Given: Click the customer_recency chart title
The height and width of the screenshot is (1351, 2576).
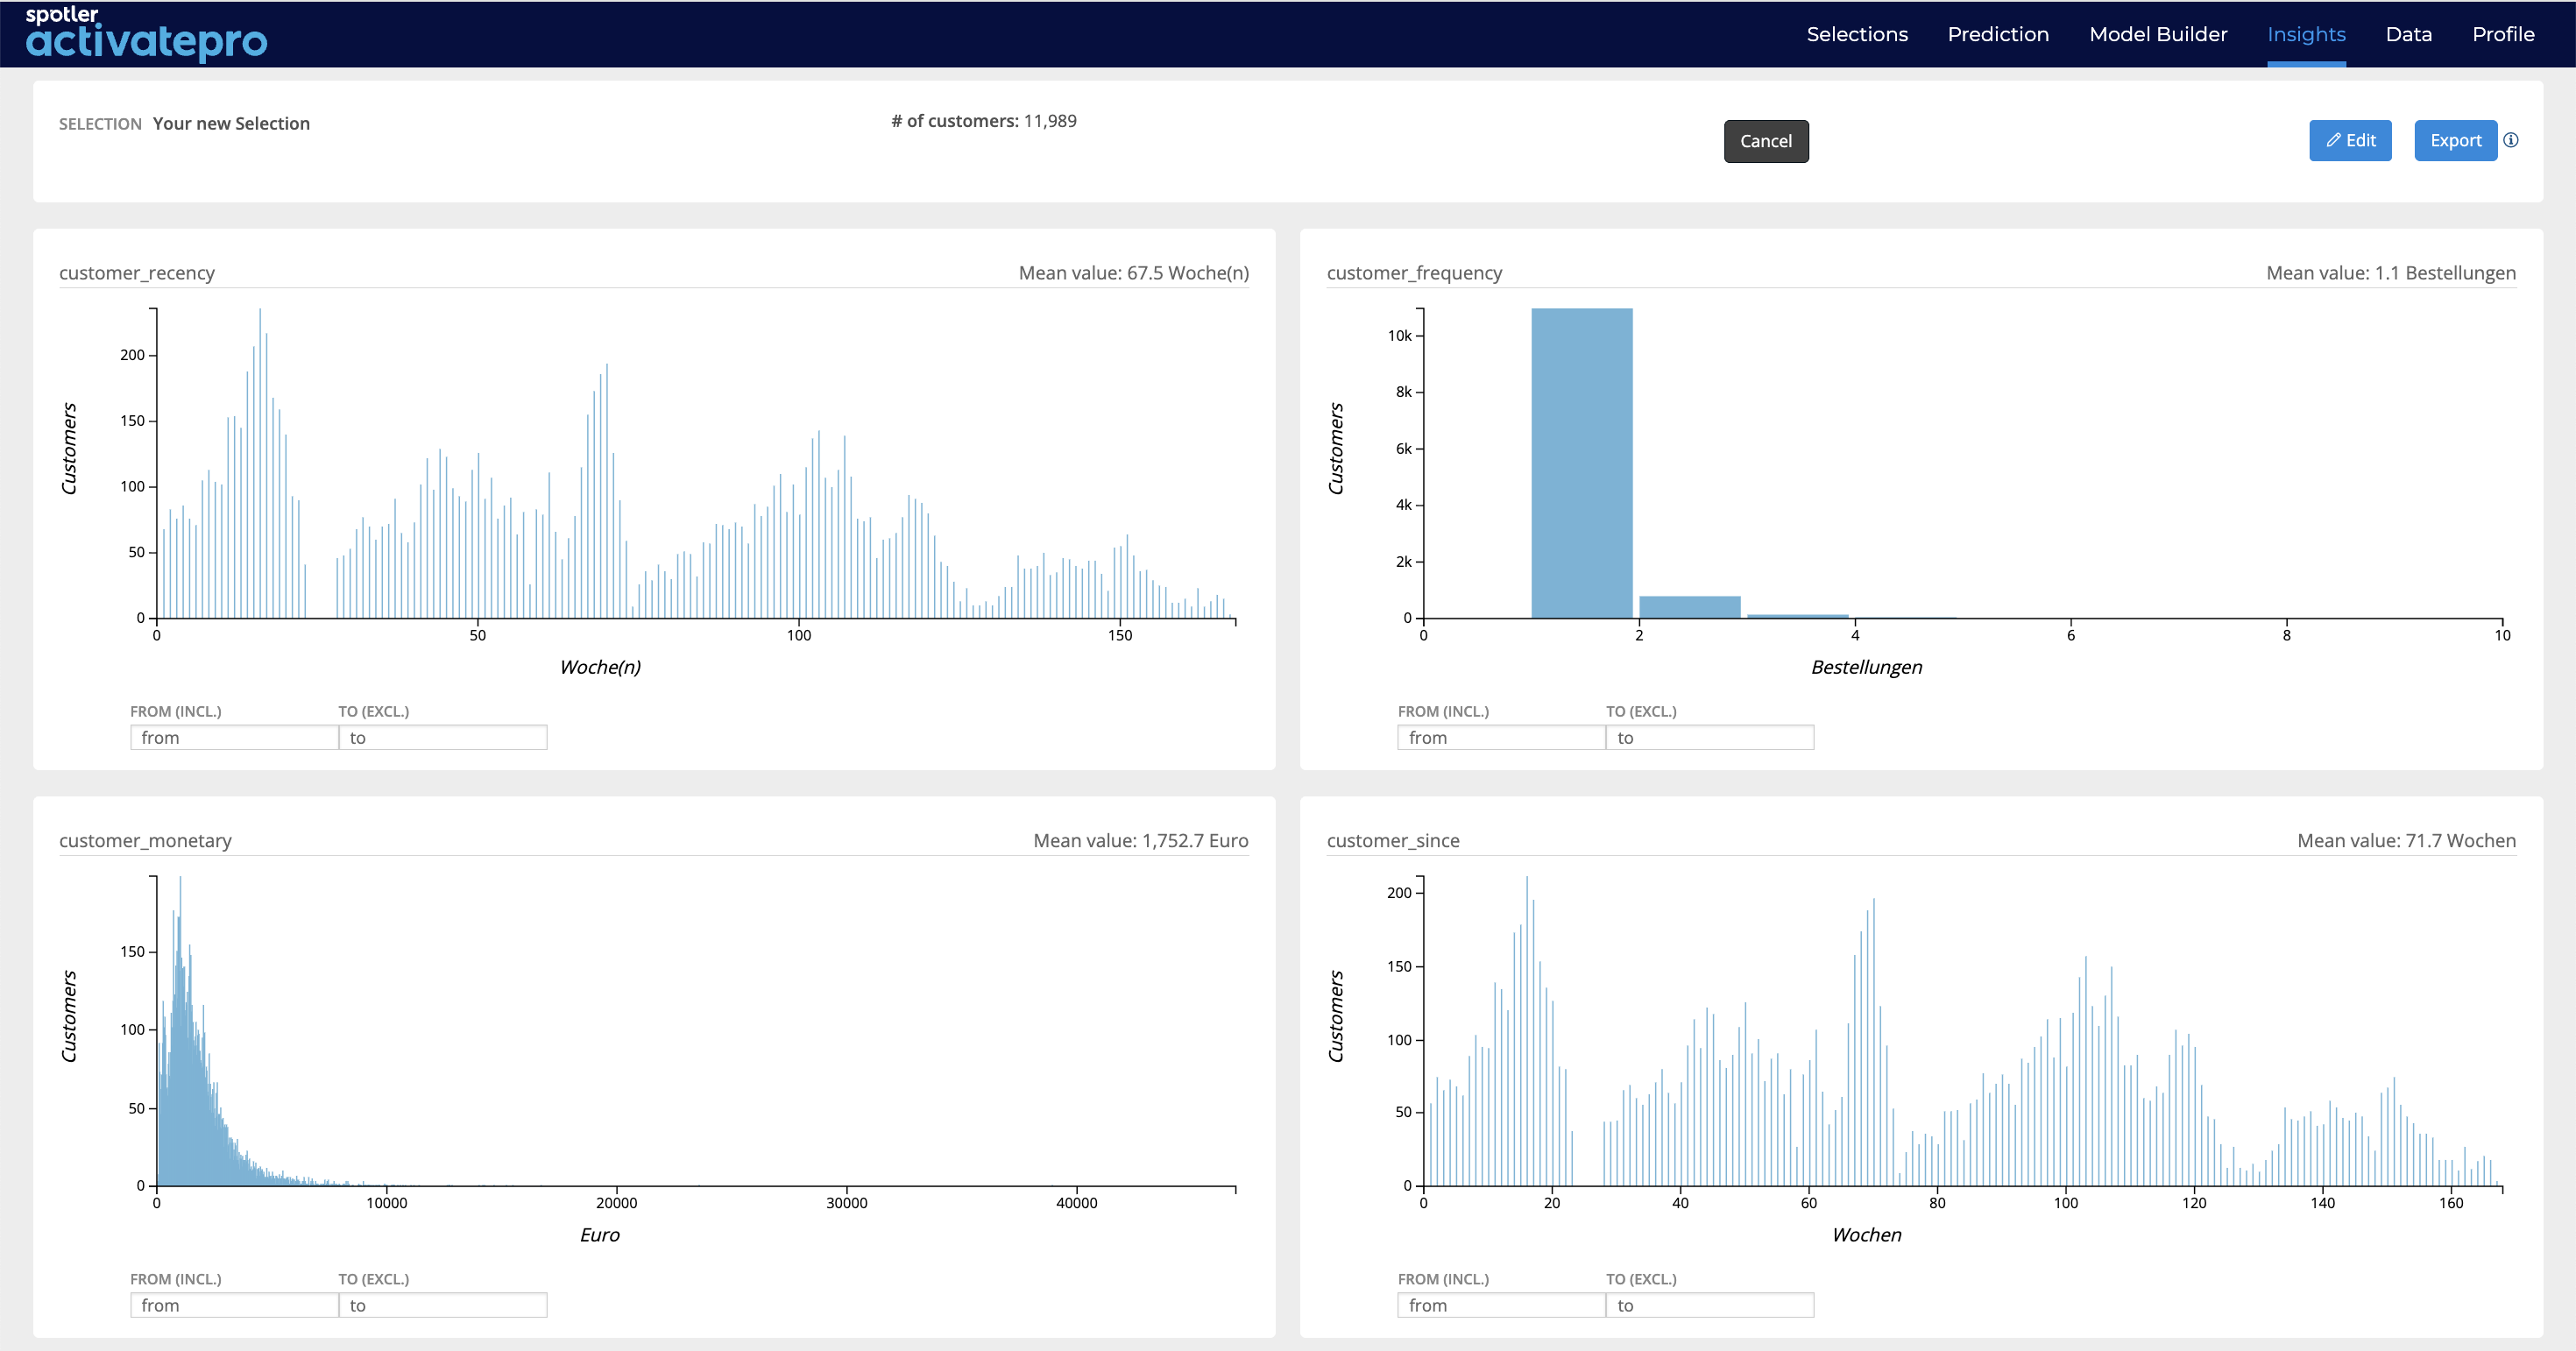Looking at the screenshot, I should [137, 273].
